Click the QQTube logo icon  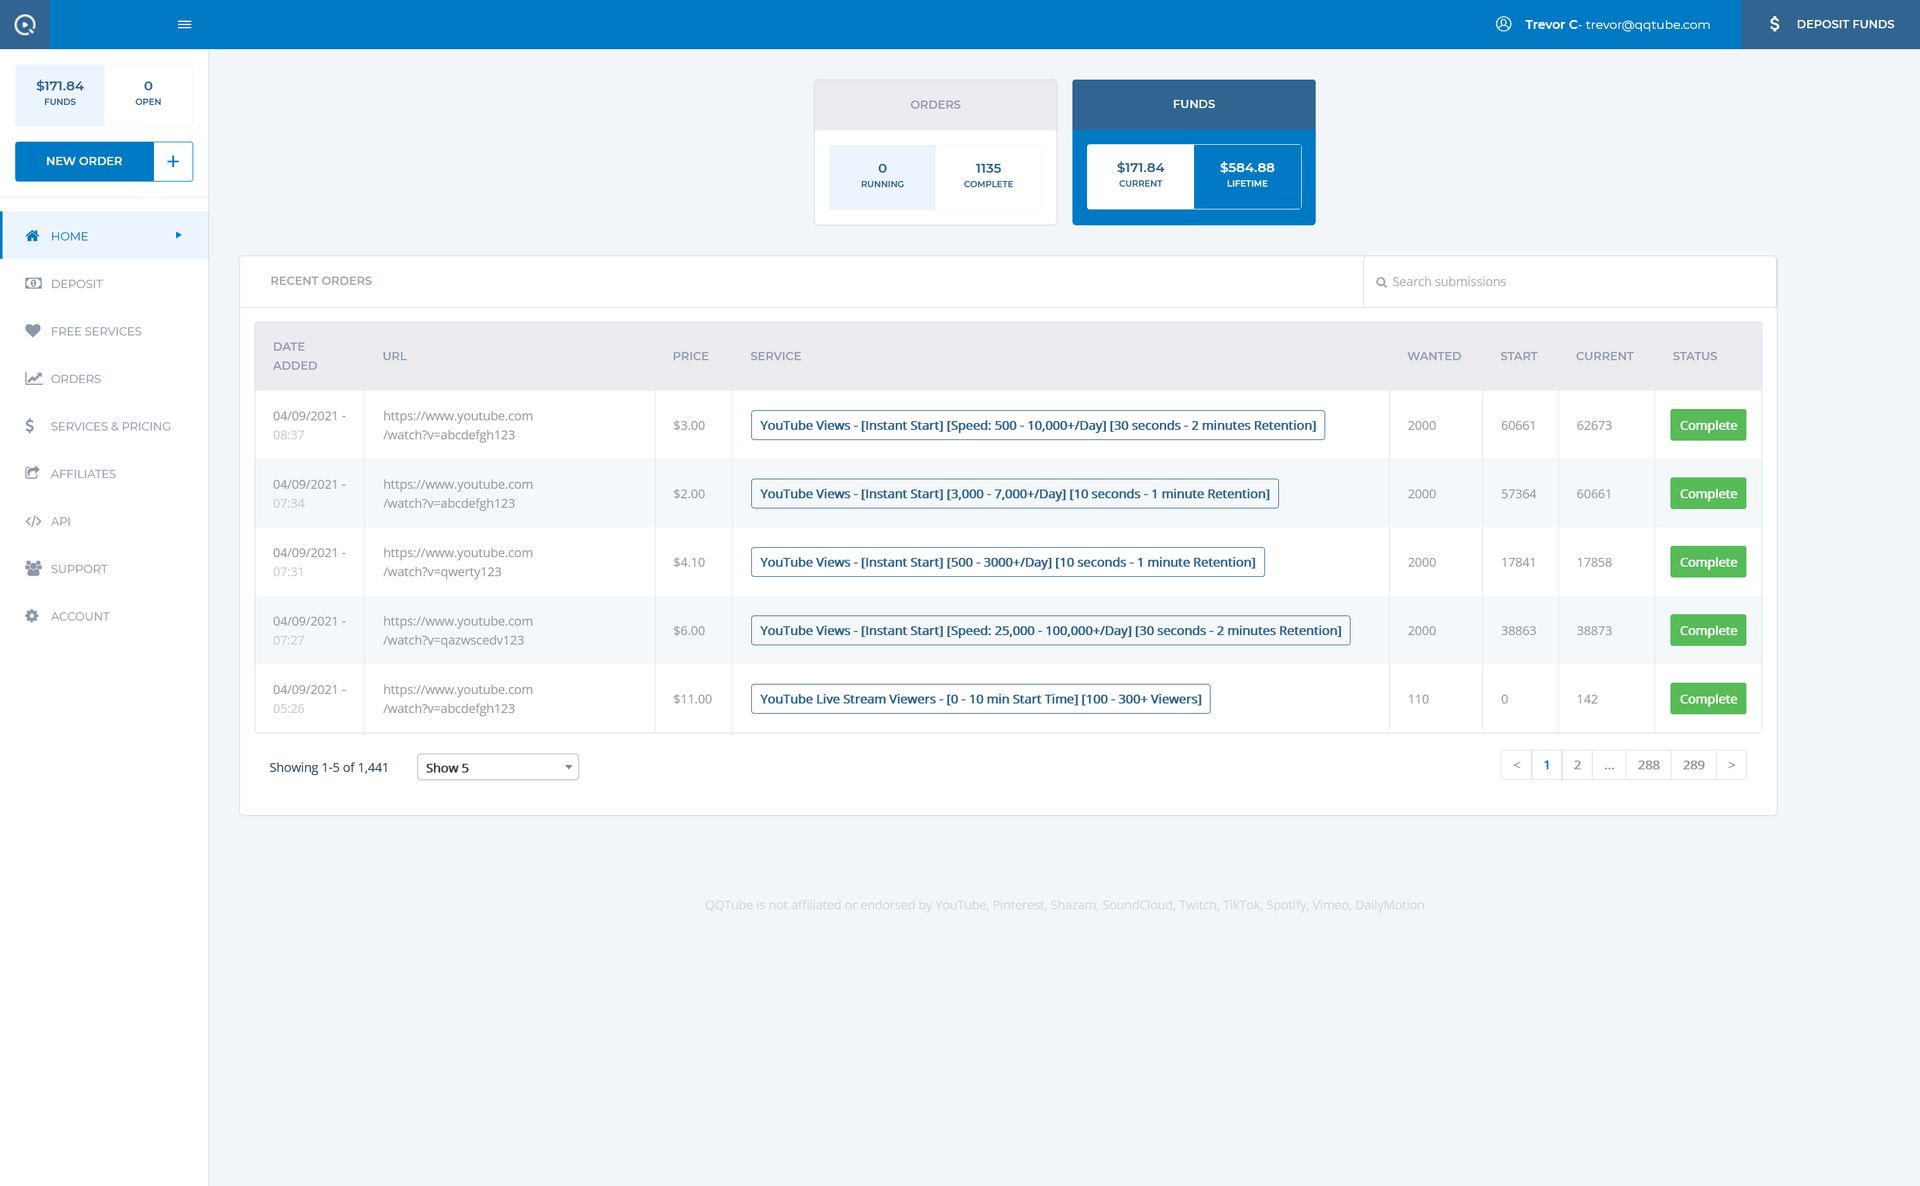pos(25,24)
